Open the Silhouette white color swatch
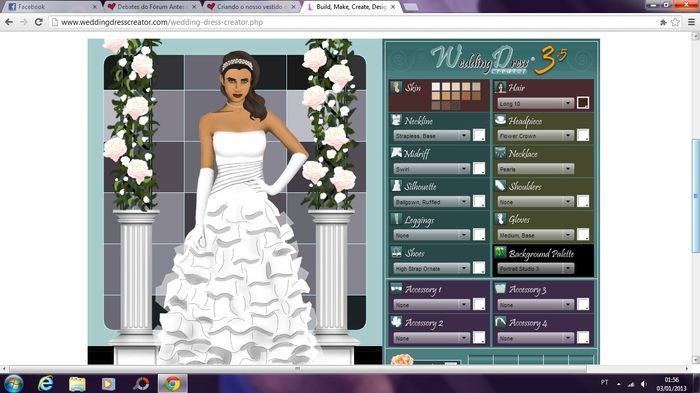This screenshot has width=700, height=393. 479,201
